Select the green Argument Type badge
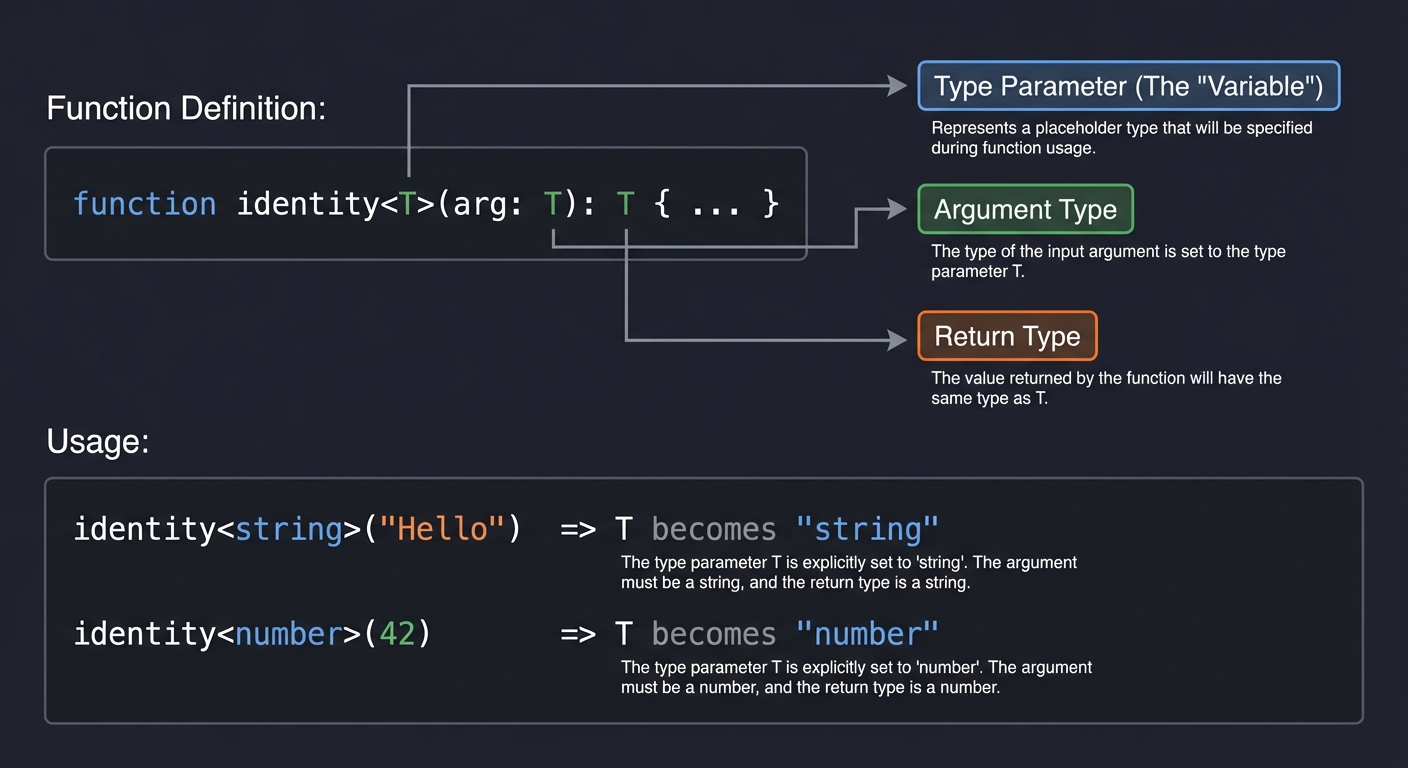The width and height of the screenshot is (1408, 768). pos(1025,209)
